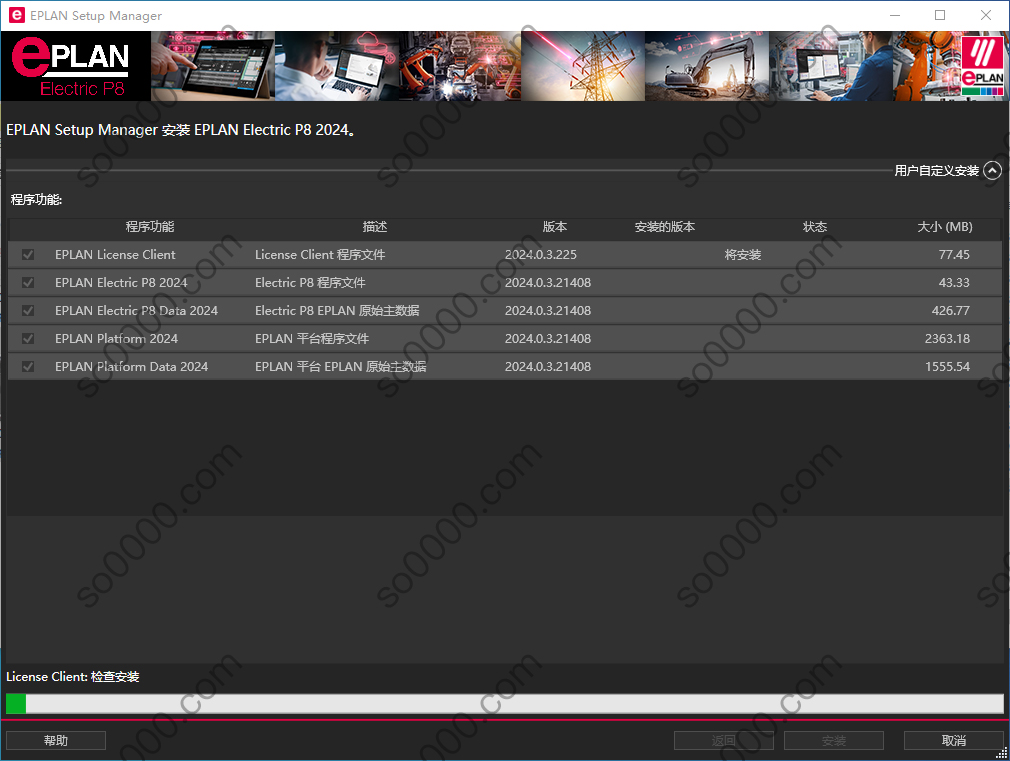This screenshot has width=1010, height=761.
Task: Click the 取消 button
Action: point(953,740)
